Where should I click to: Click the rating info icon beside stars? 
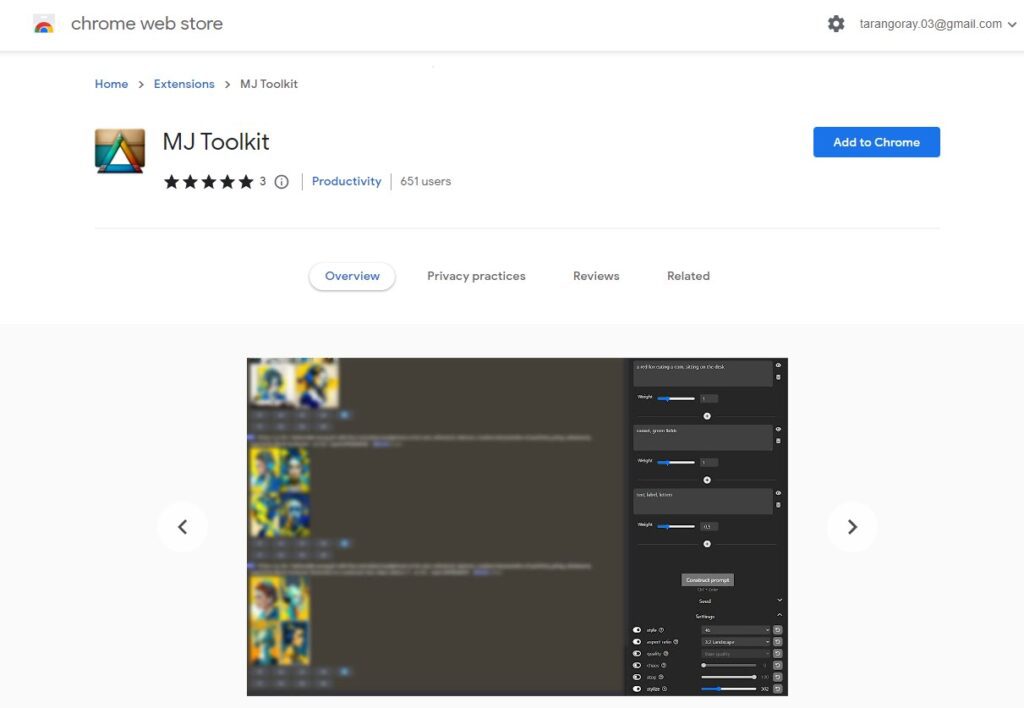[281, 182]
